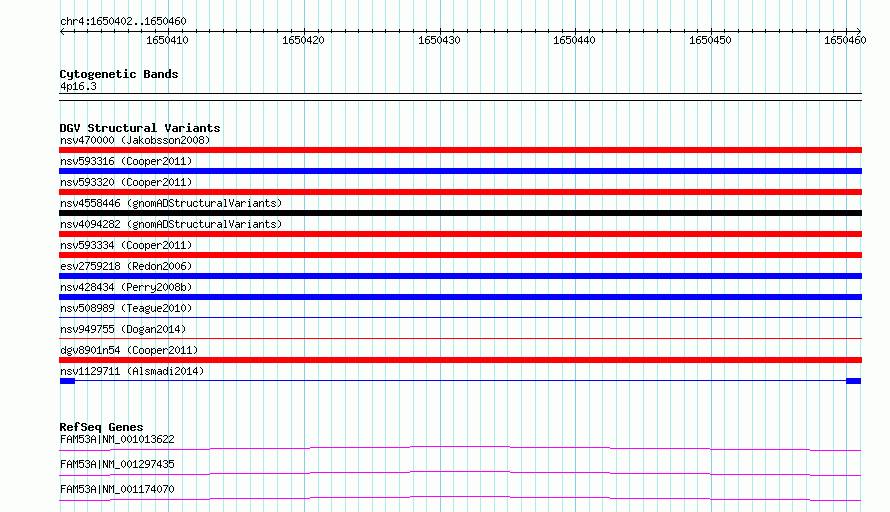Viewport: 890px width, 512px height.
Task: Click ruler tick label 1650430
Action: point(439,40)
